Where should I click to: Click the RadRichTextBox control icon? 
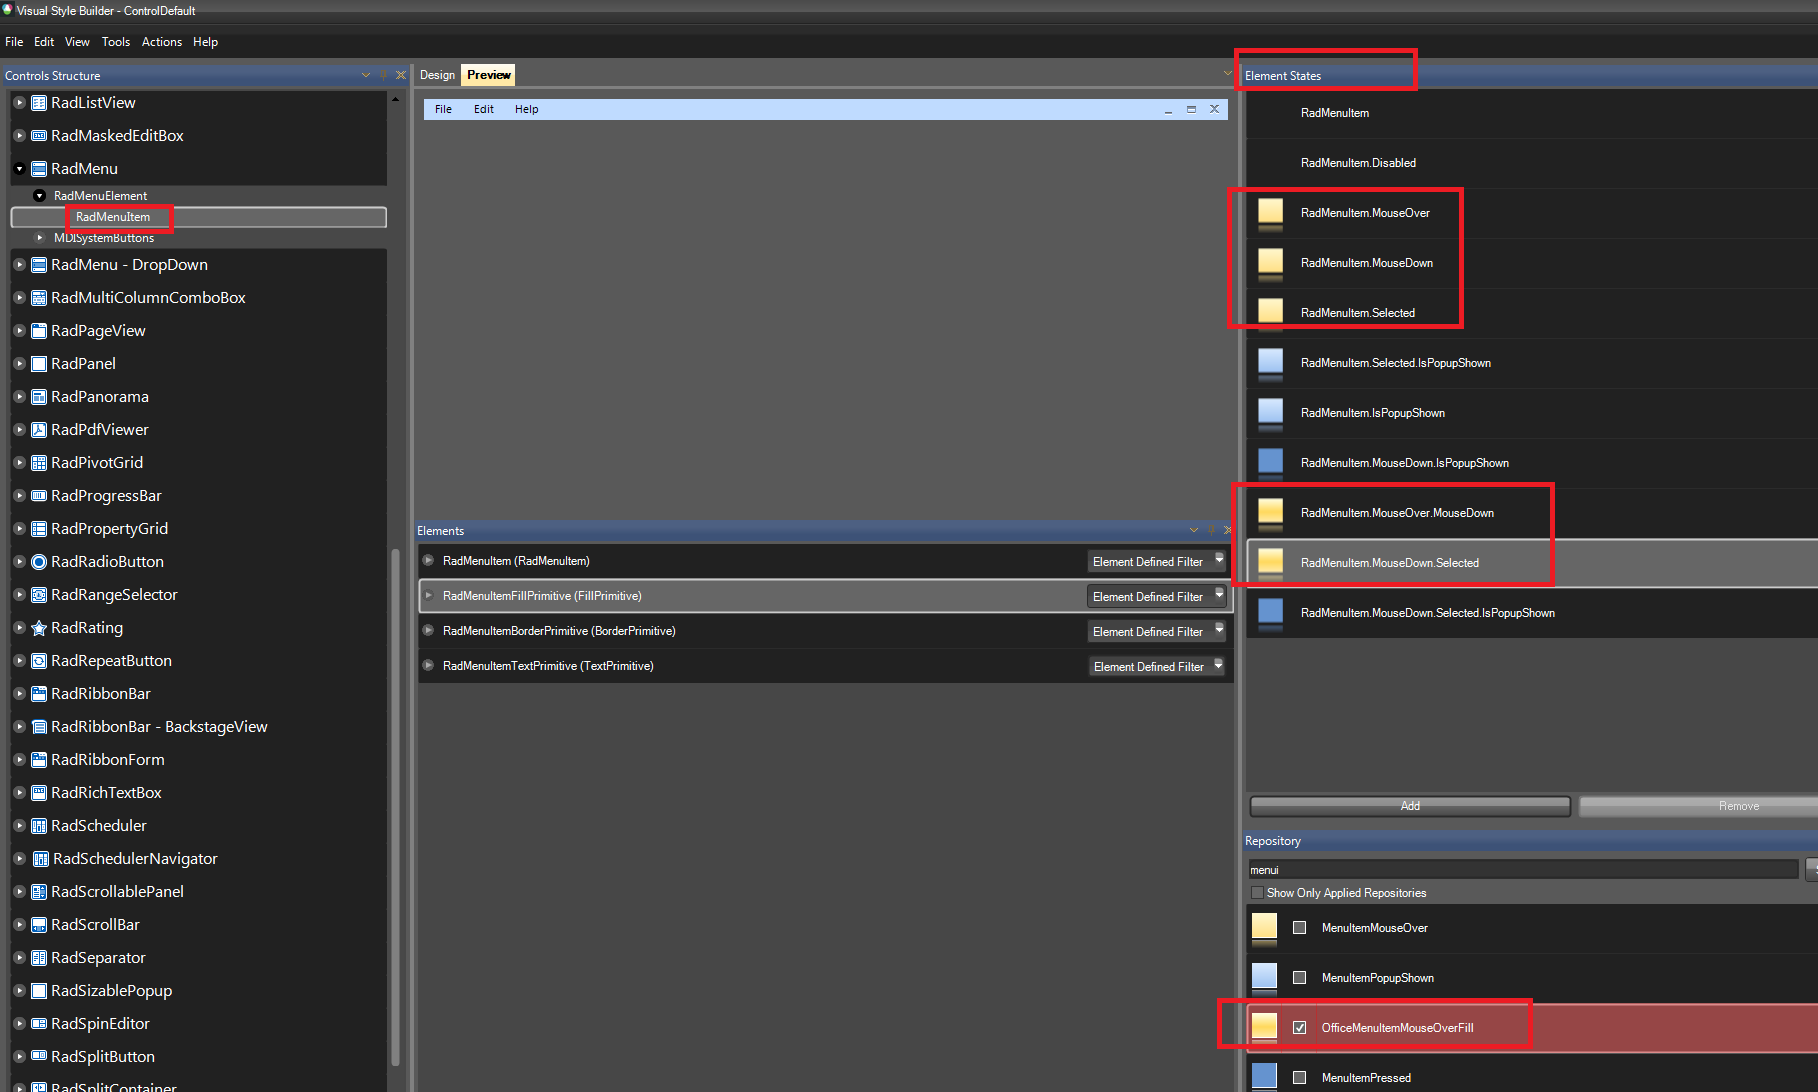click(39, 793)
